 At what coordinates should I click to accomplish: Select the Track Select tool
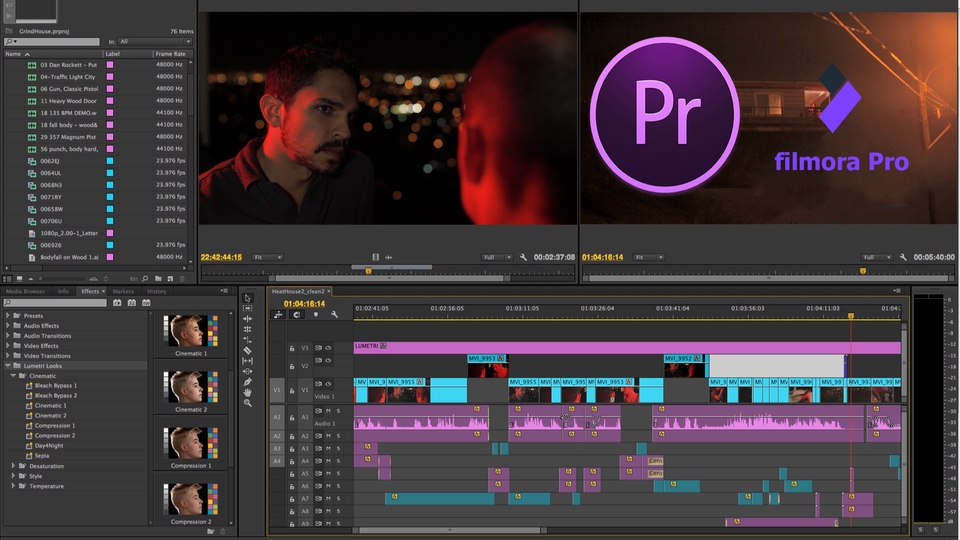point(247,308)
